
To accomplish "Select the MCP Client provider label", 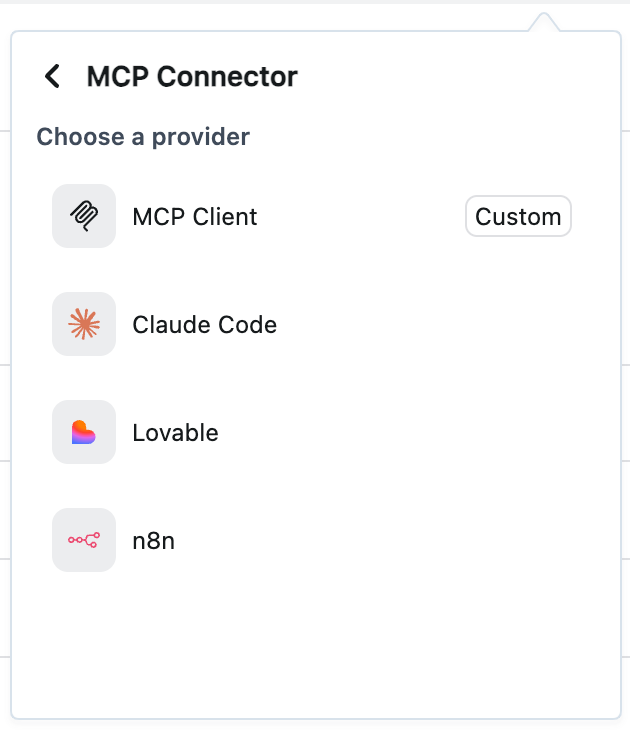I will tap(195, 217).
